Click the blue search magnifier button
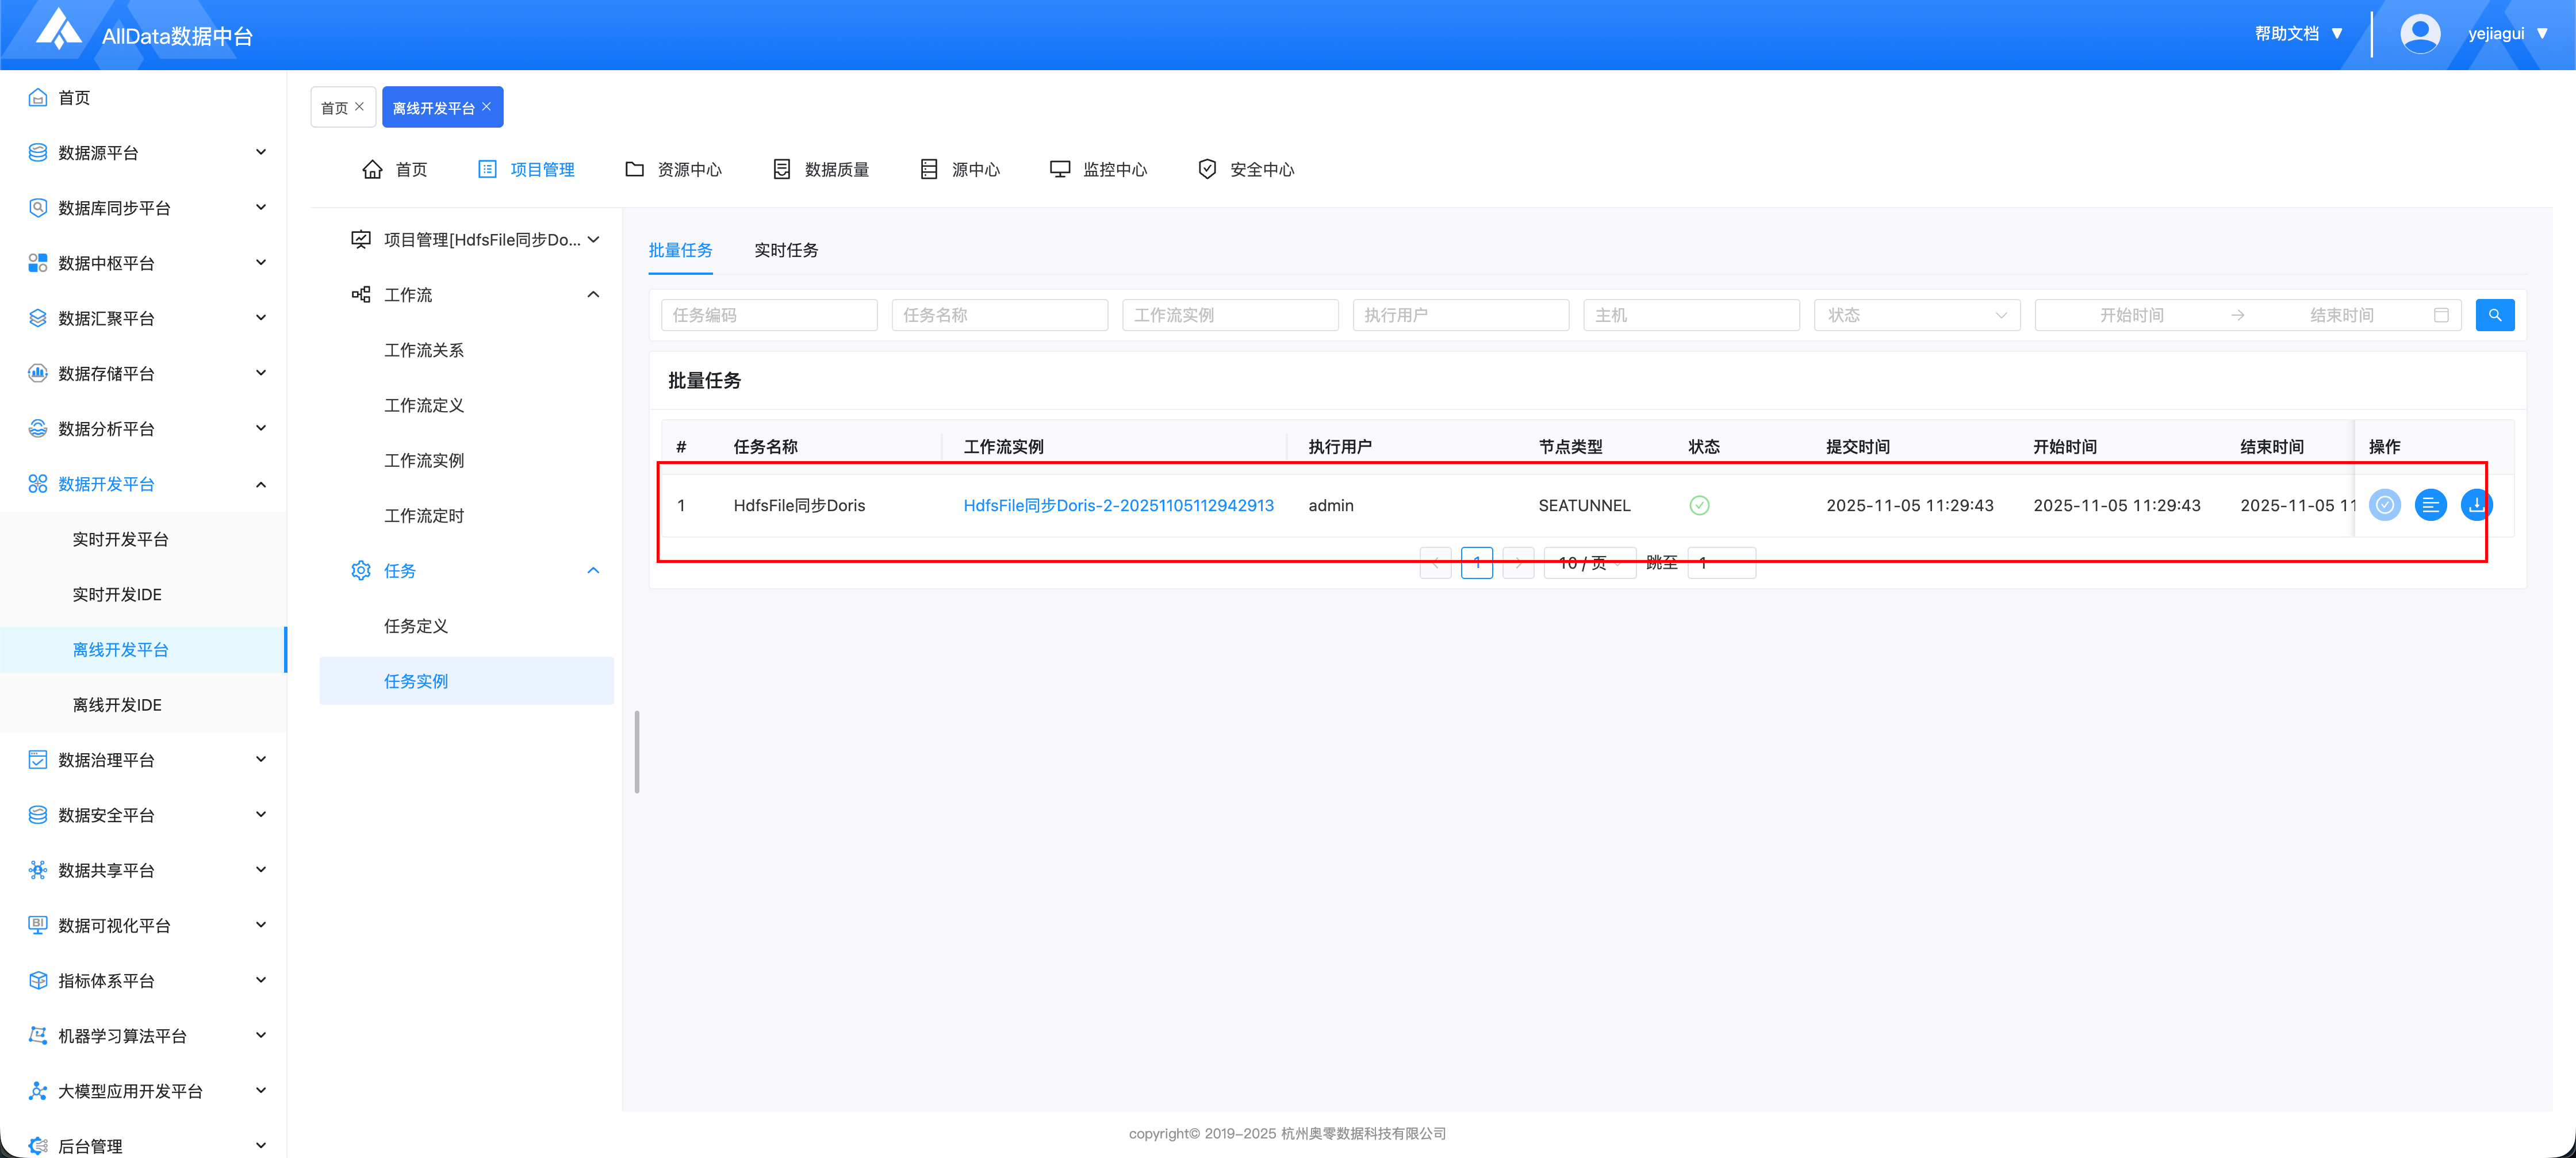This screenshot has width=2576, height=1158. 2494,315
